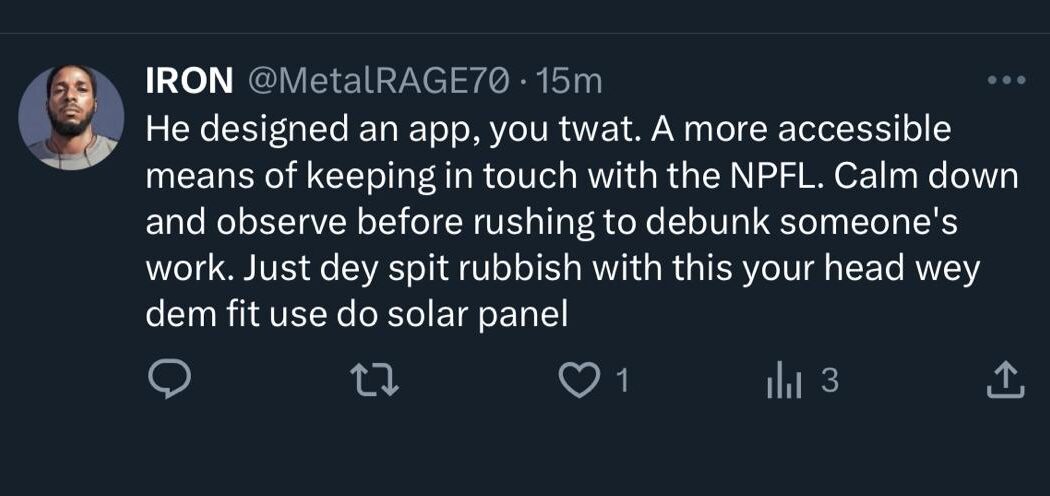Share the tweet via the upload arrow icon

pyautogui.click(x=1006, y=380)
